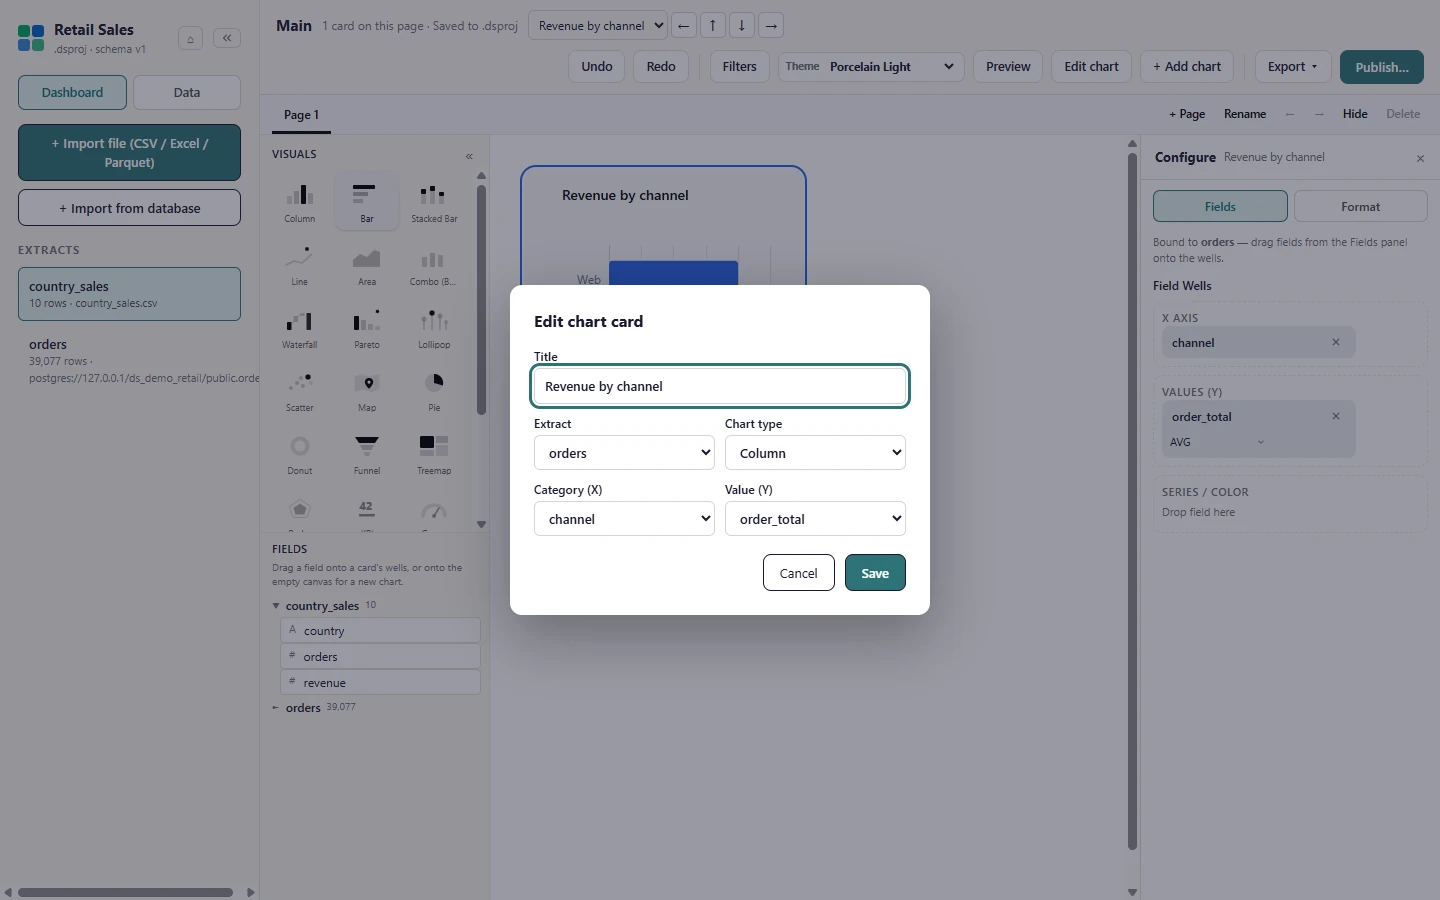Open the Chart type dropdown
Image resolution: width=1440 pixels, height=900 pixels.
pyautogui.click(x=815, y=453)
